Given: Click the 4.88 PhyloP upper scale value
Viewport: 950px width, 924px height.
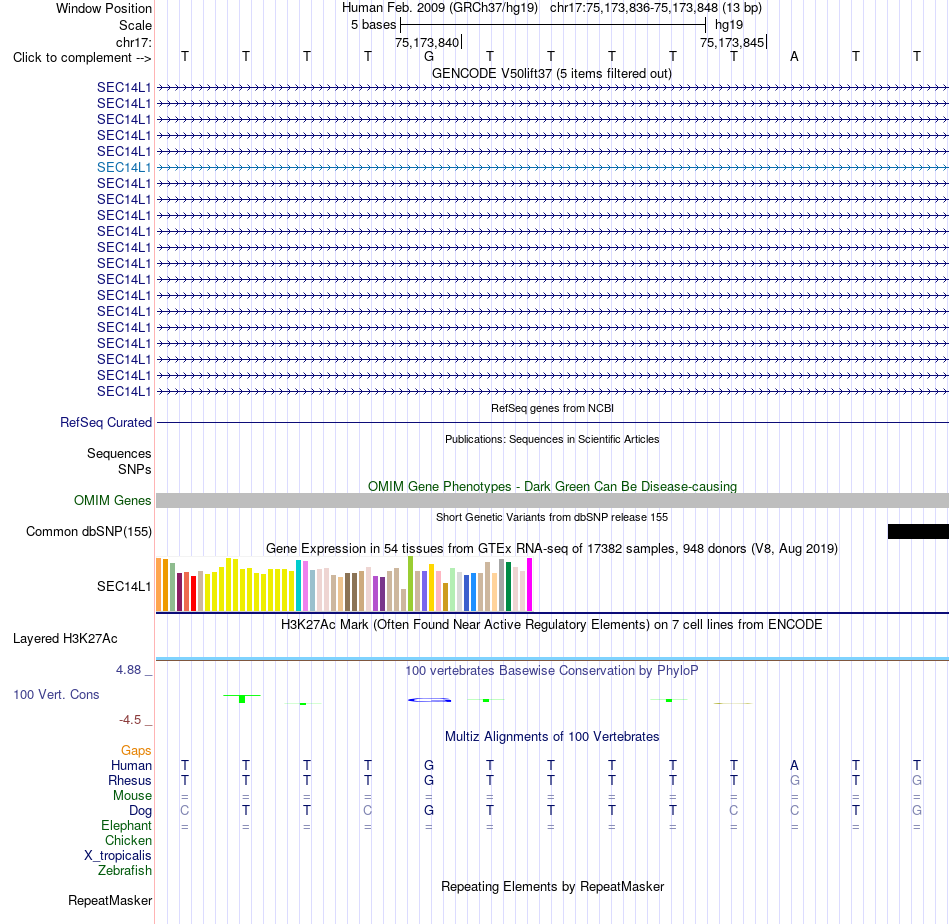Looking at the screenshot, I should pos(128,670).
